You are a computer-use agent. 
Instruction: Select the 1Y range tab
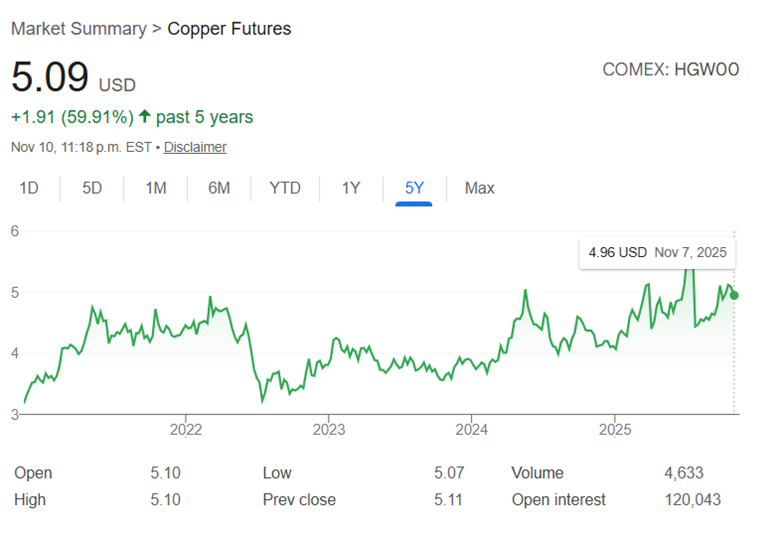pyautogui.click(x=351, y=188)
